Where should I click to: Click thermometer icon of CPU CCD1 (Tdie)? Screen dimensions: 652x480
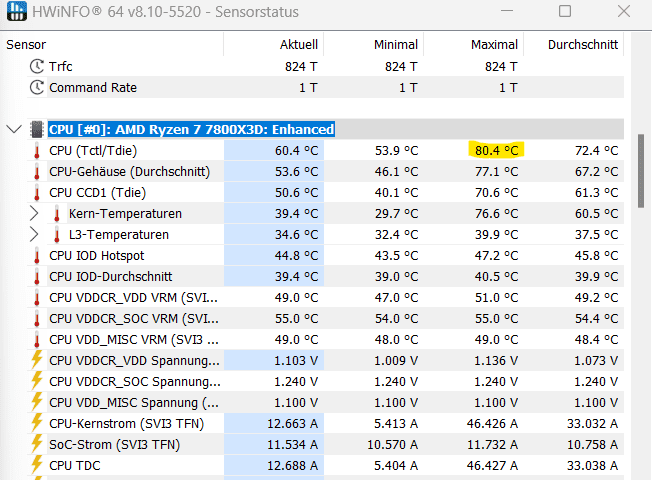tap(37, 193)
